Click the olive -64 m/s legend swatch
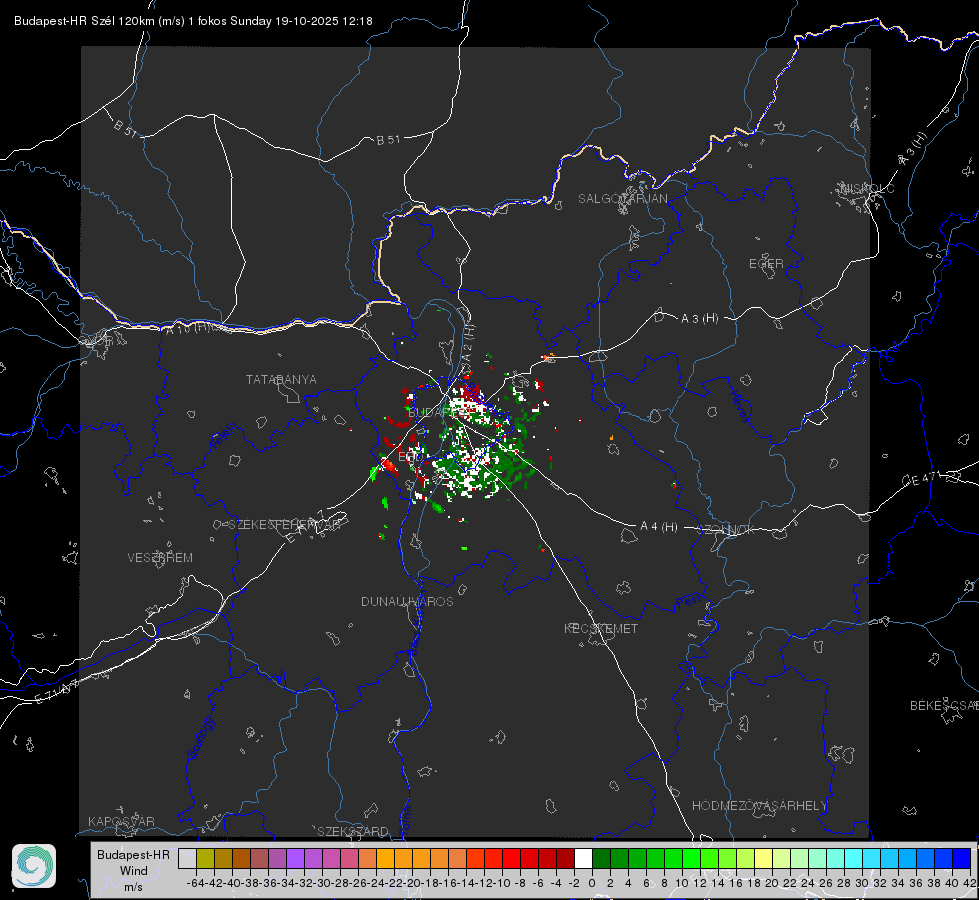This screenshot has width=979, height=900. (205, 858)
